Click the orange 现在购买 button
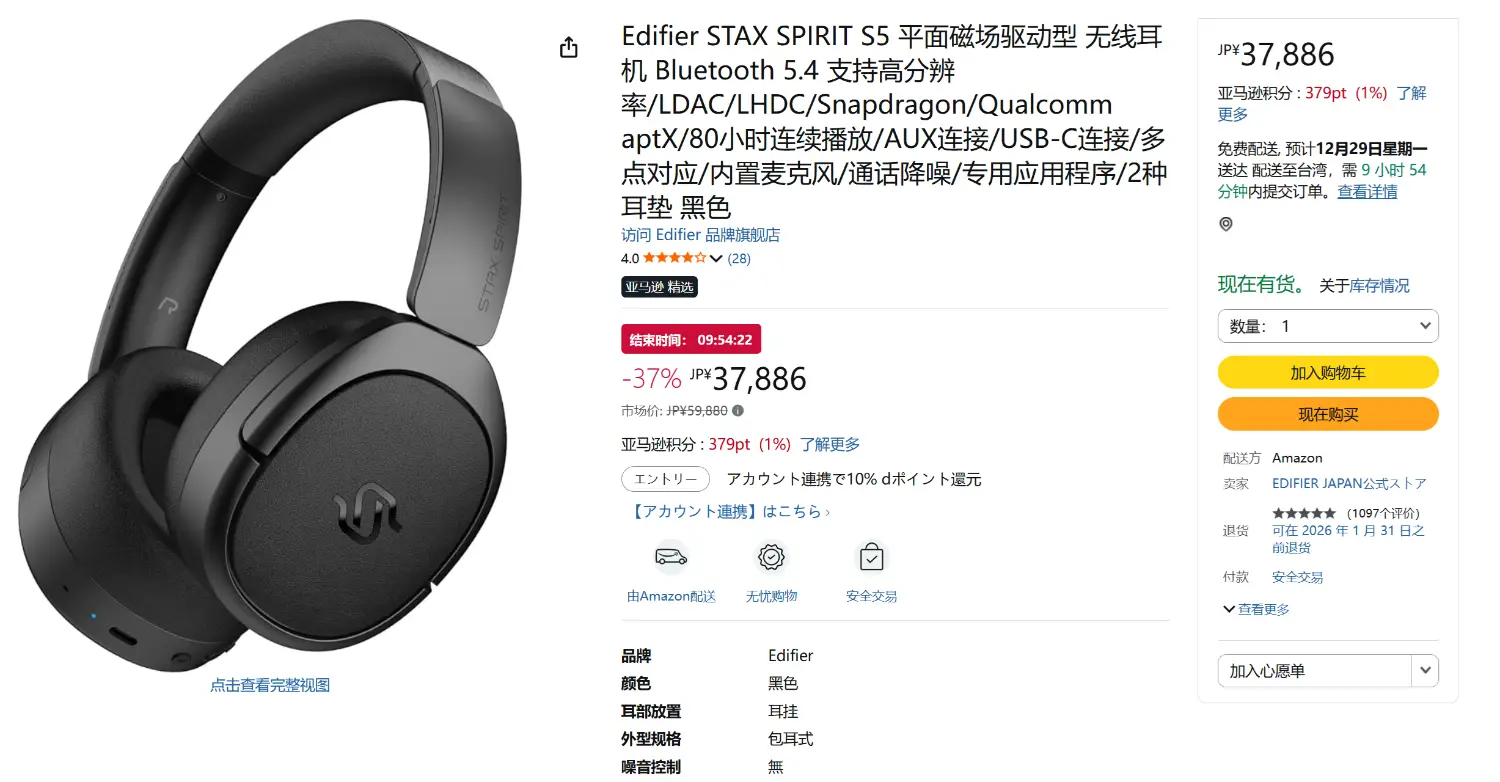The width and height of the screenshot is (1500, 782). tap(1328, 414)
